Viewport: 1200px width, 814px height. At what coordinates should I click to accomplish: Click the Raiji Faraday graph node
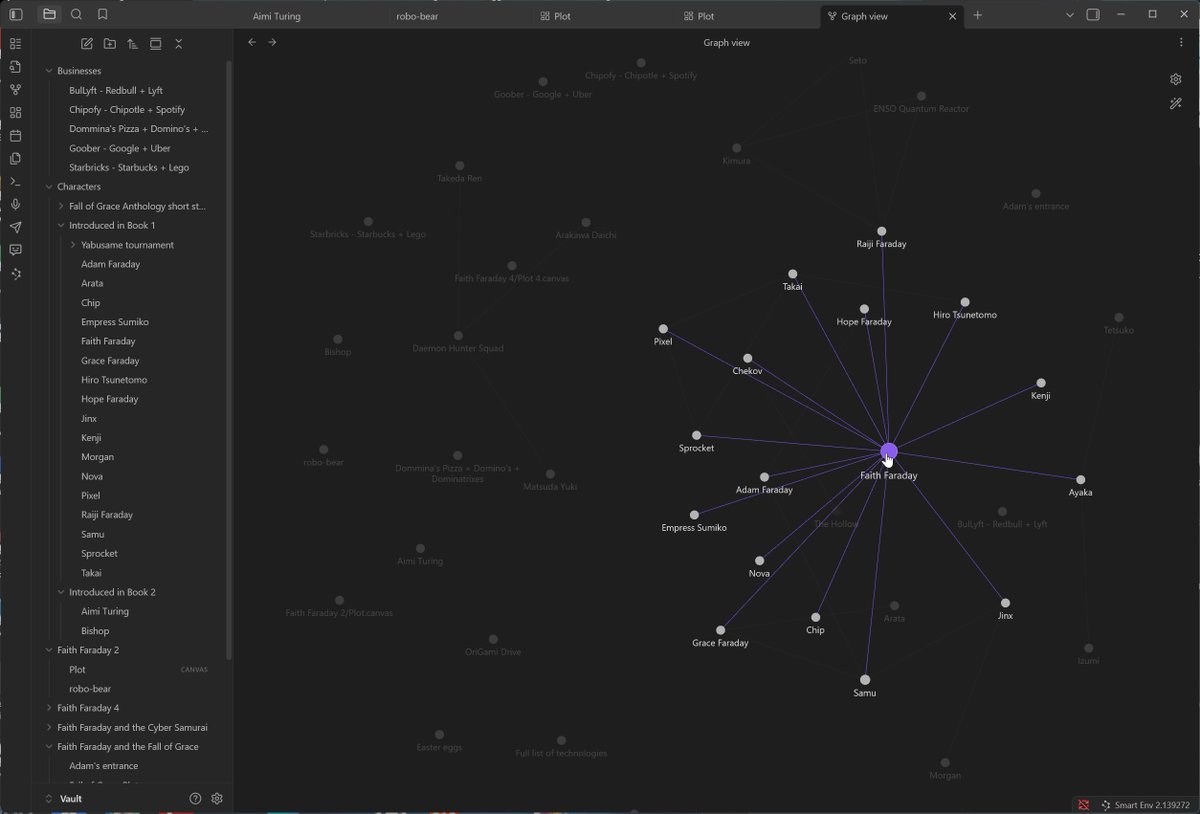tap(881, 231)
